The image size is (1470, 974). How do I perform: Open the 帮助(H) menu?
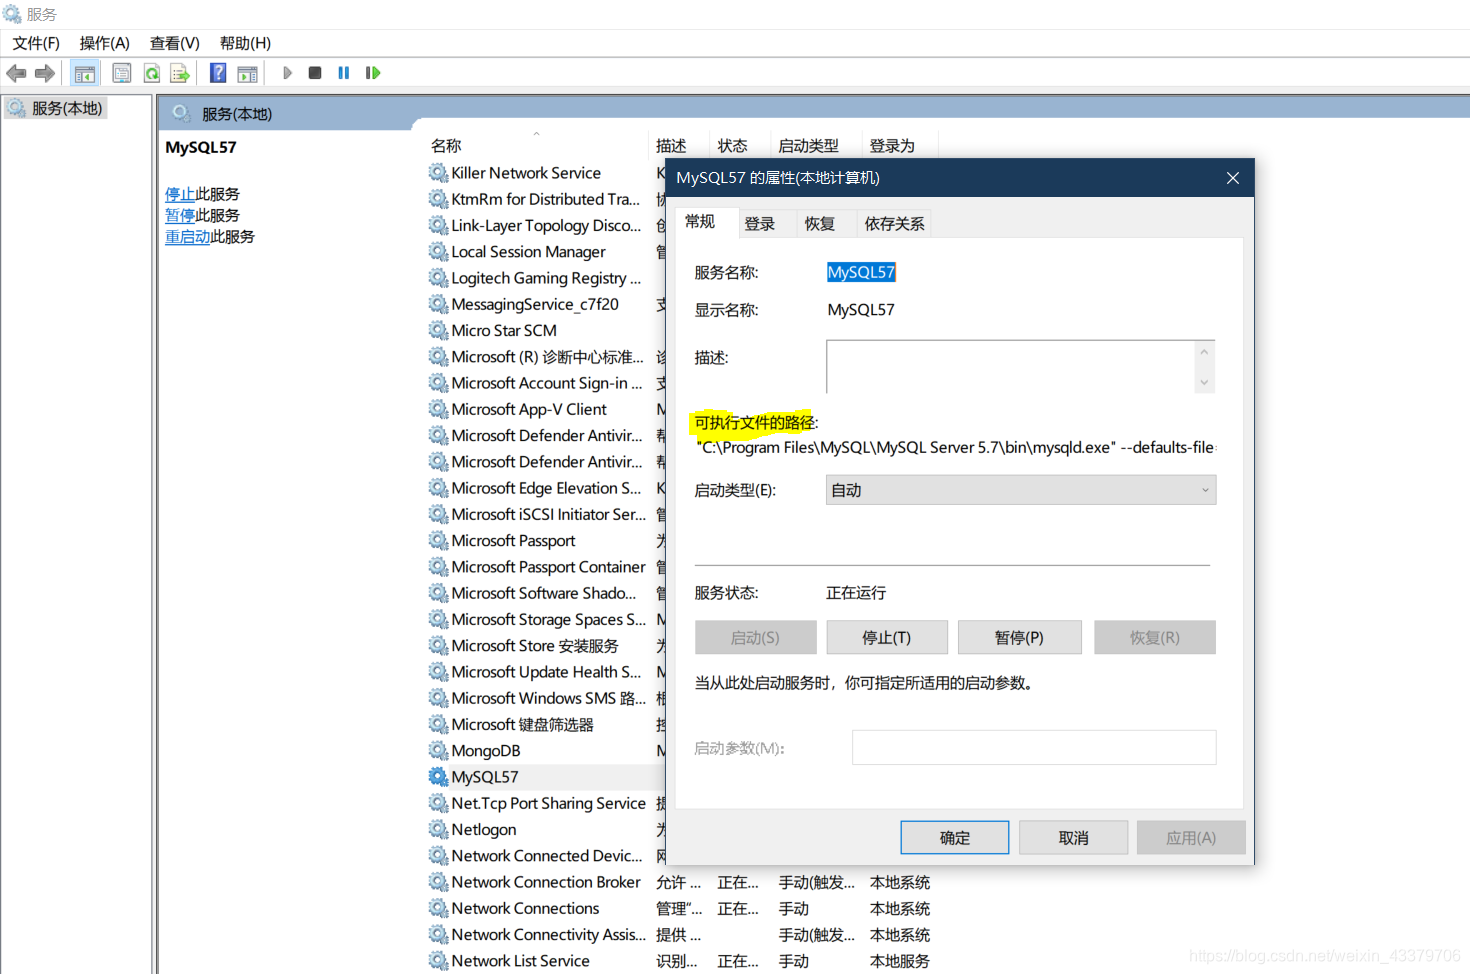coord(245,43)
